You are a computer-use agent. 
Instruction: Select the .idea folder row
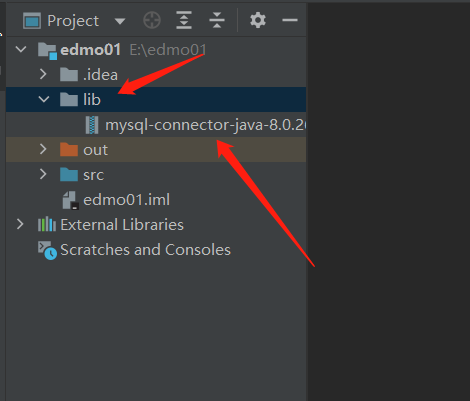(156, 75)
